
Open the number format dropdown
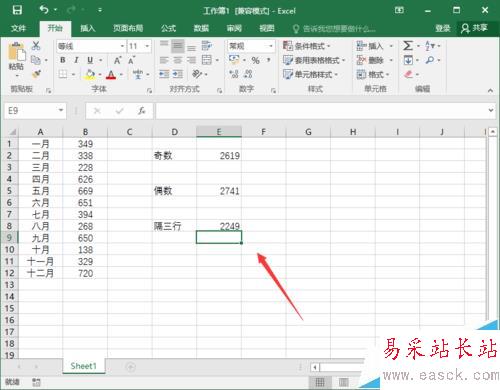[271, 46]
